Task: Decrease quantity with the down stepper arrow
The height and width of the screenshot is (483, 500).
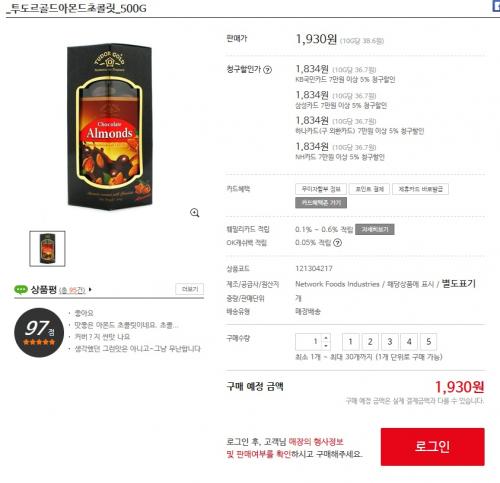Action: pyautogui.click(x=326, y=345)
